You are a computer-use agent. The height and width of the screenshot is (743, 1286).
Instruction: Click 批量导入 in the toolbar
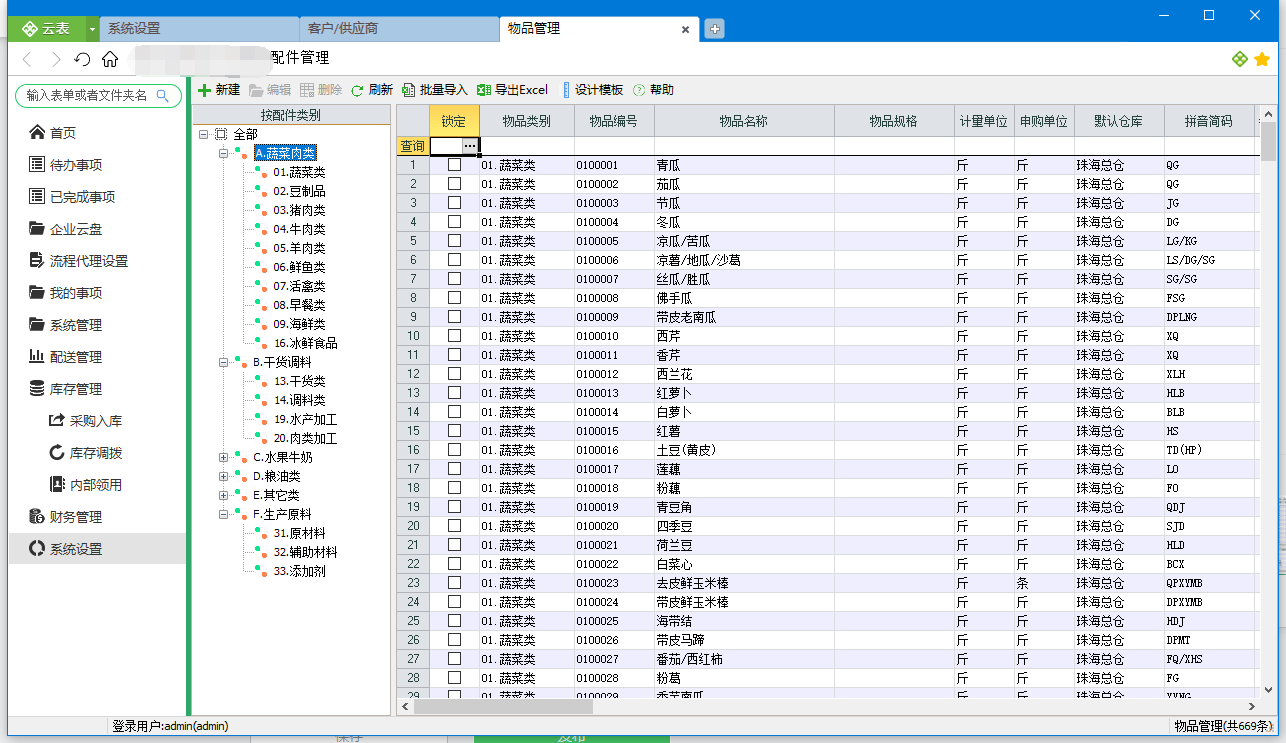(x=434, y=90)
